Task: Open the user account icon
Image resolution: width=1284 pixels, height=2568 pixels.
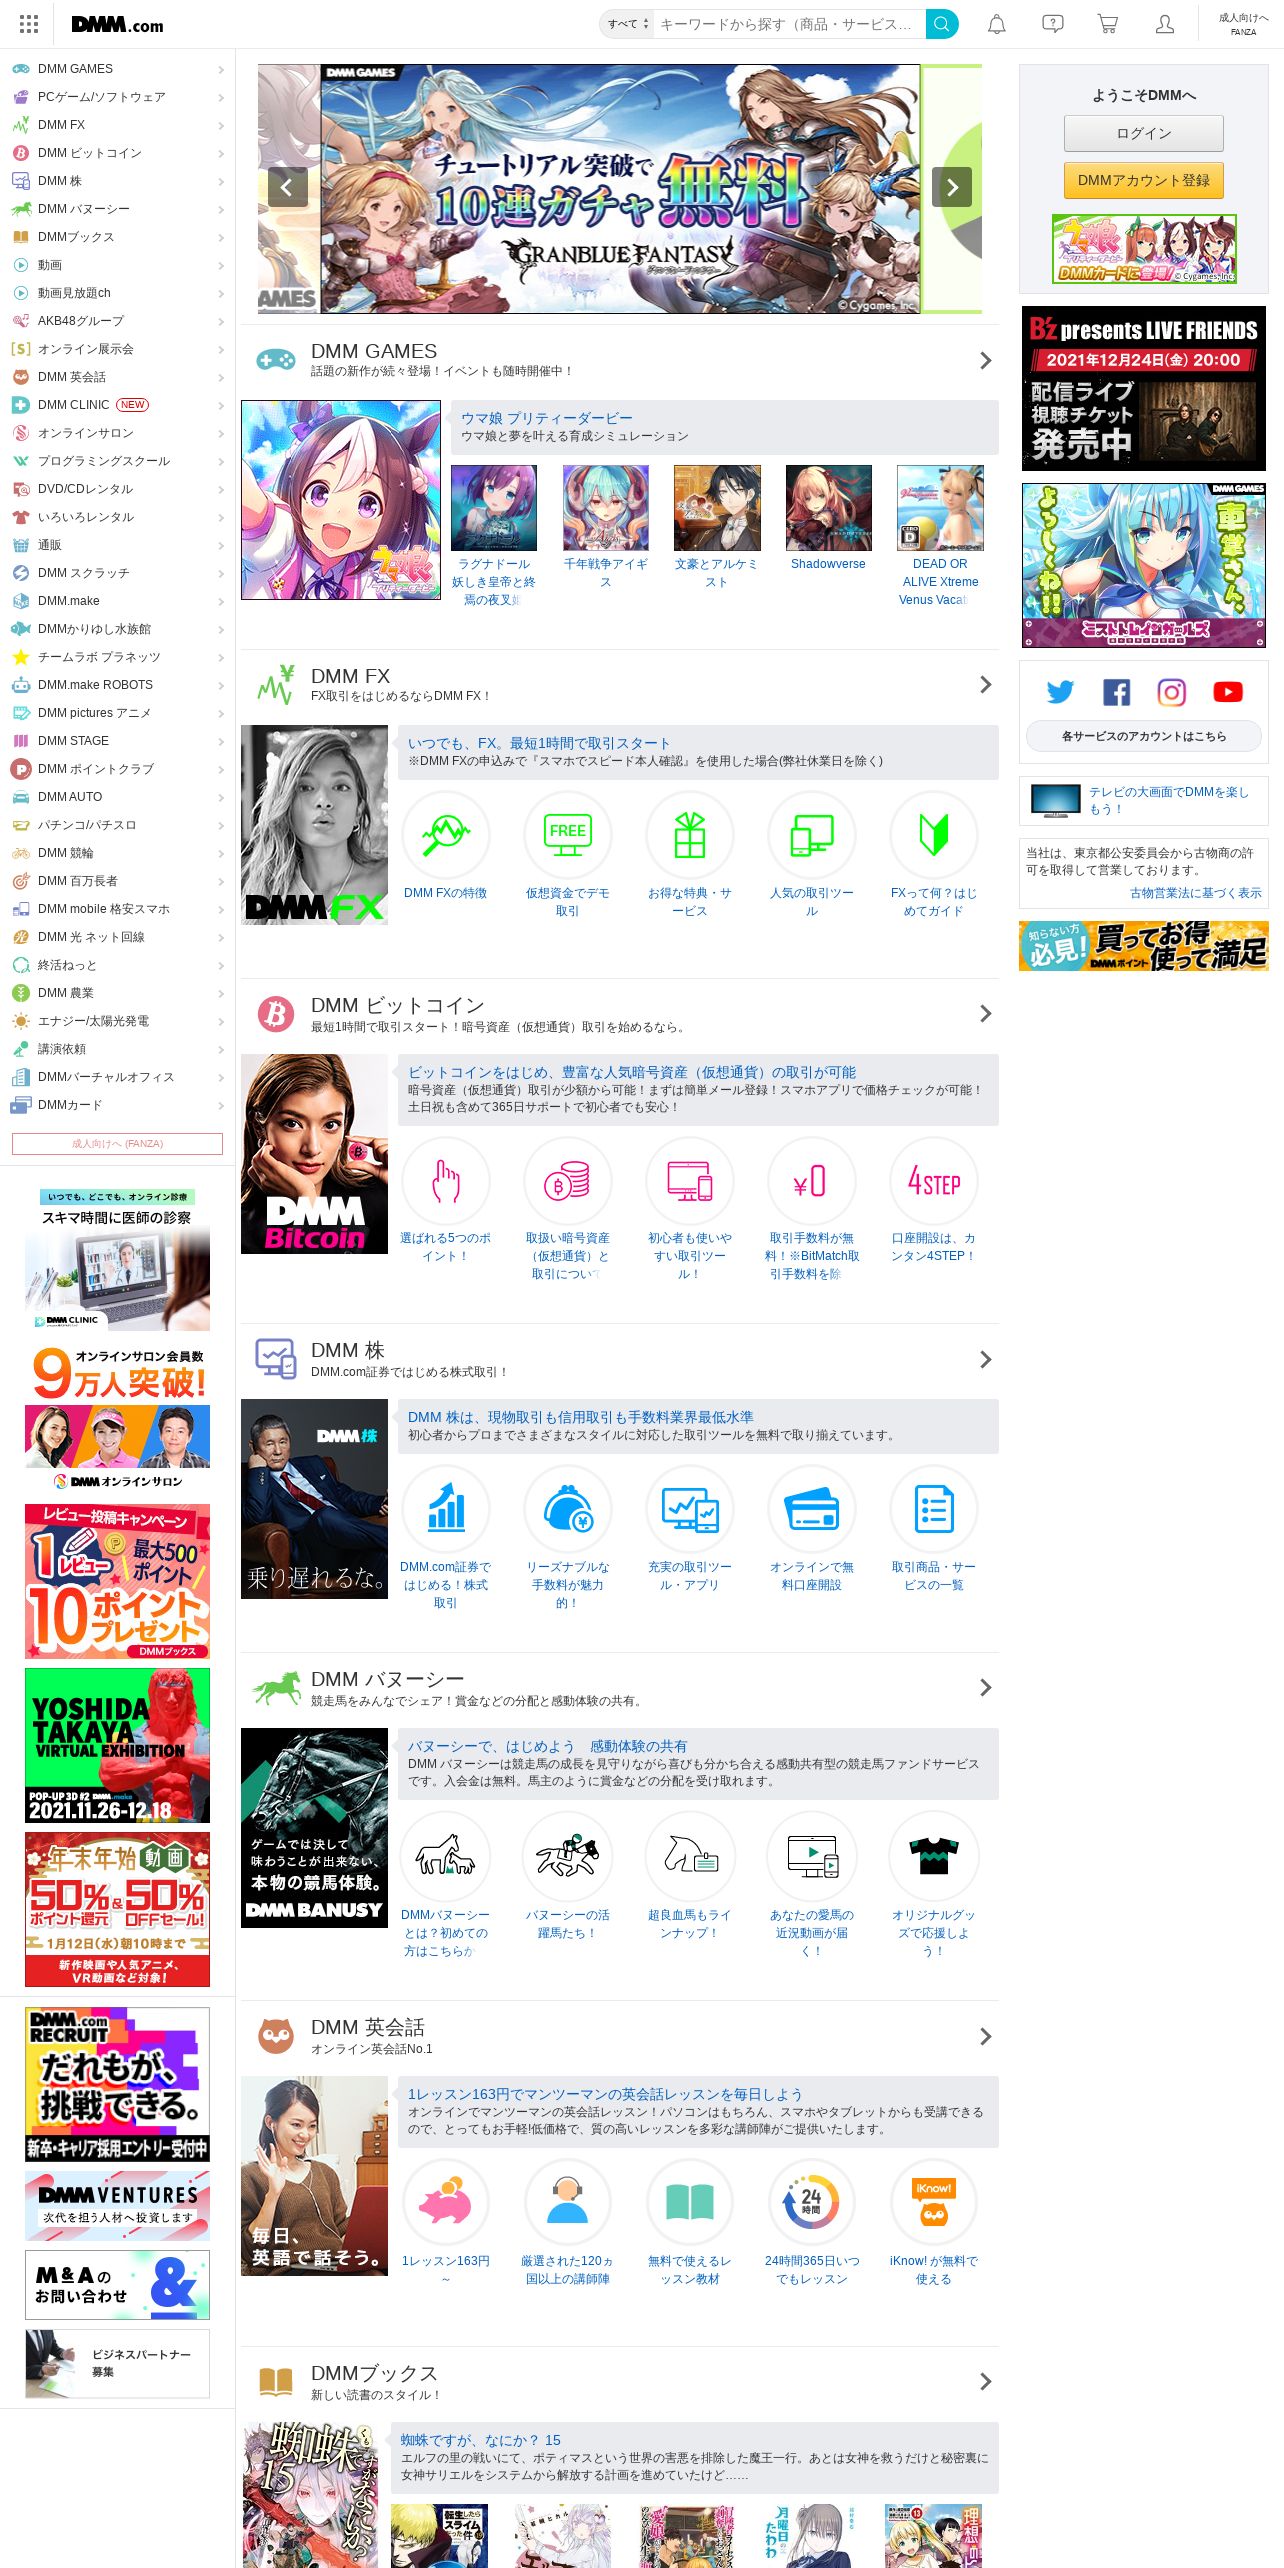Action: pyautogui.click(x=1164, y=24)
